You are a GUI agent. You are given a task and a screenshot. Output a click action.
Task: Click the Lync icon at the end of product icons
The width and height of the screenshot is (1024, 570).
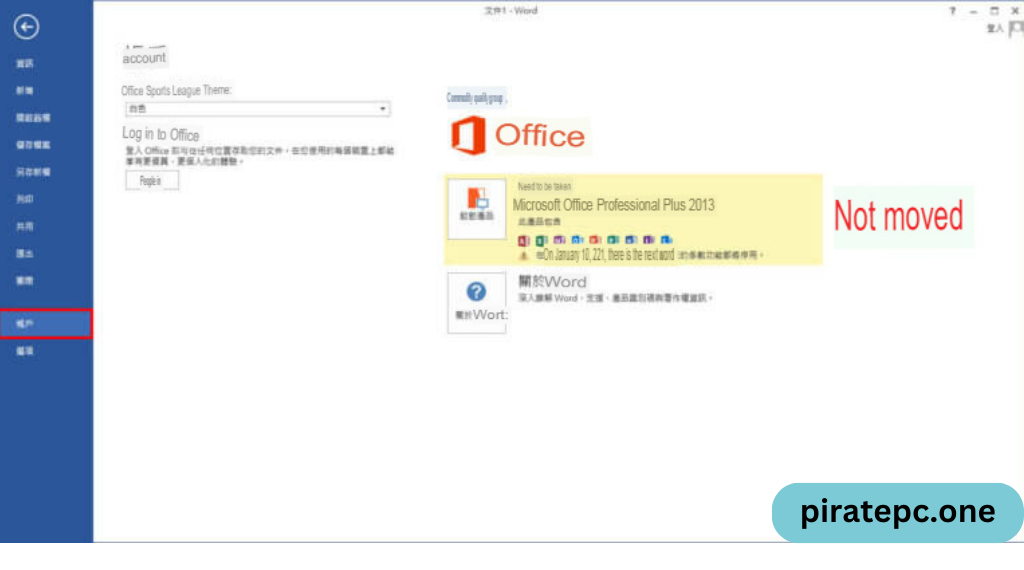[x=666, y=240]
